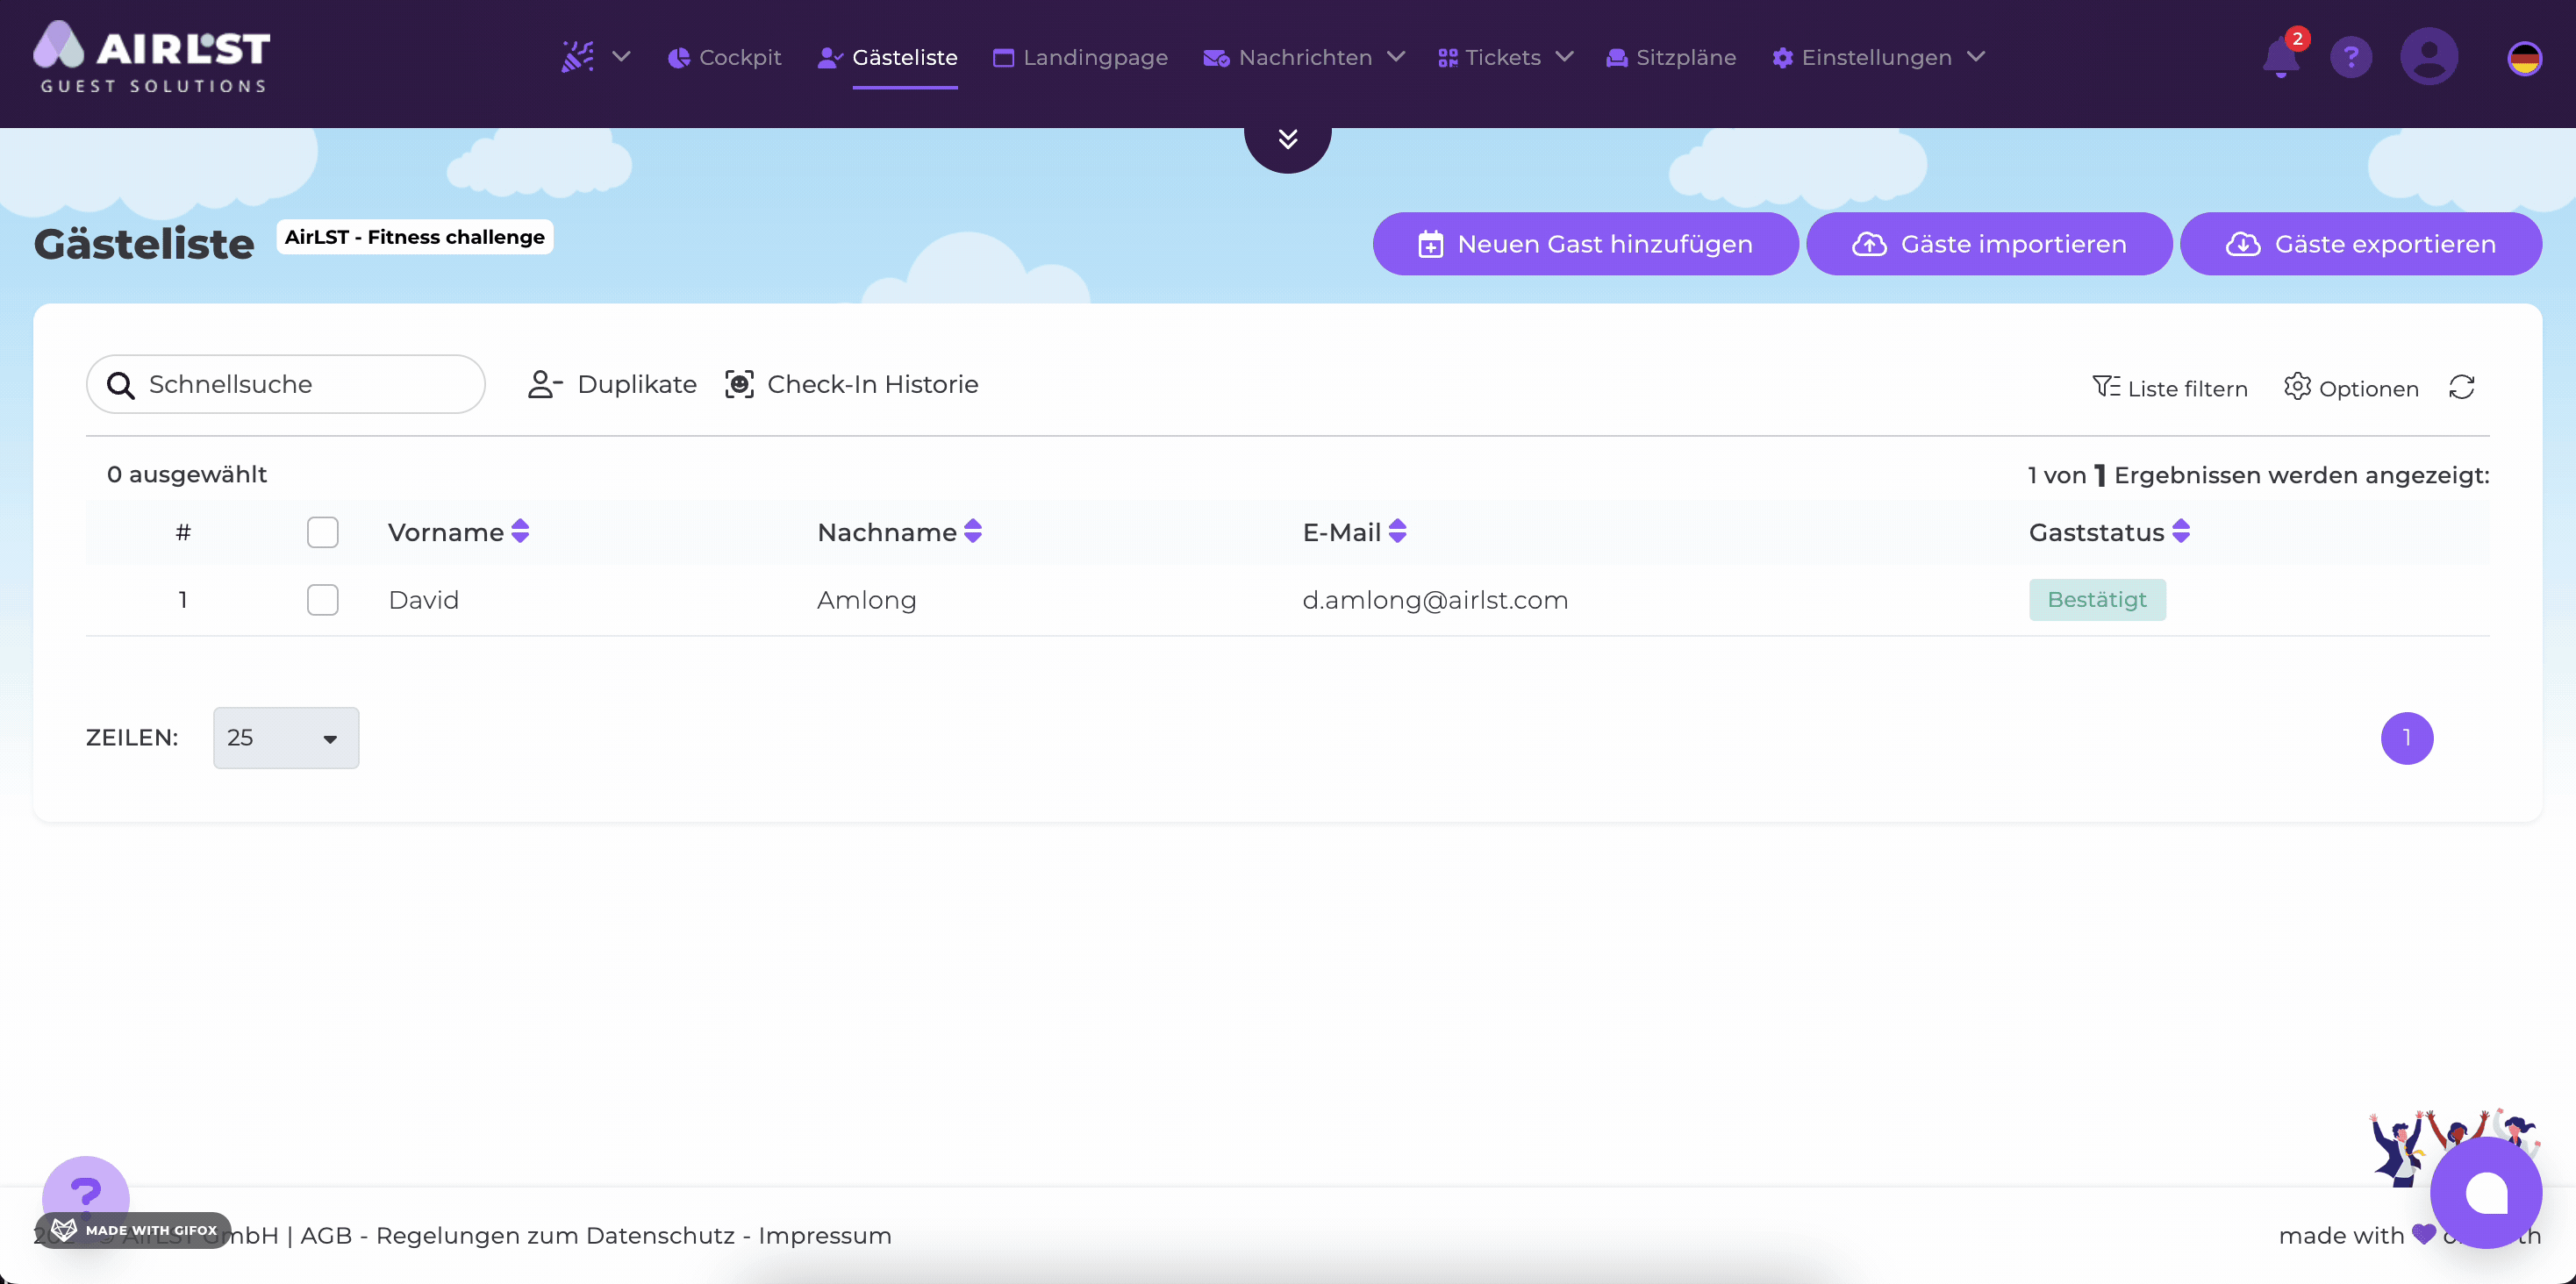Image resolution: width=2576 pixels, height=1284 pixels.
Task: Refresh the guest list with the reload icon
Action: pos(2462,387)
